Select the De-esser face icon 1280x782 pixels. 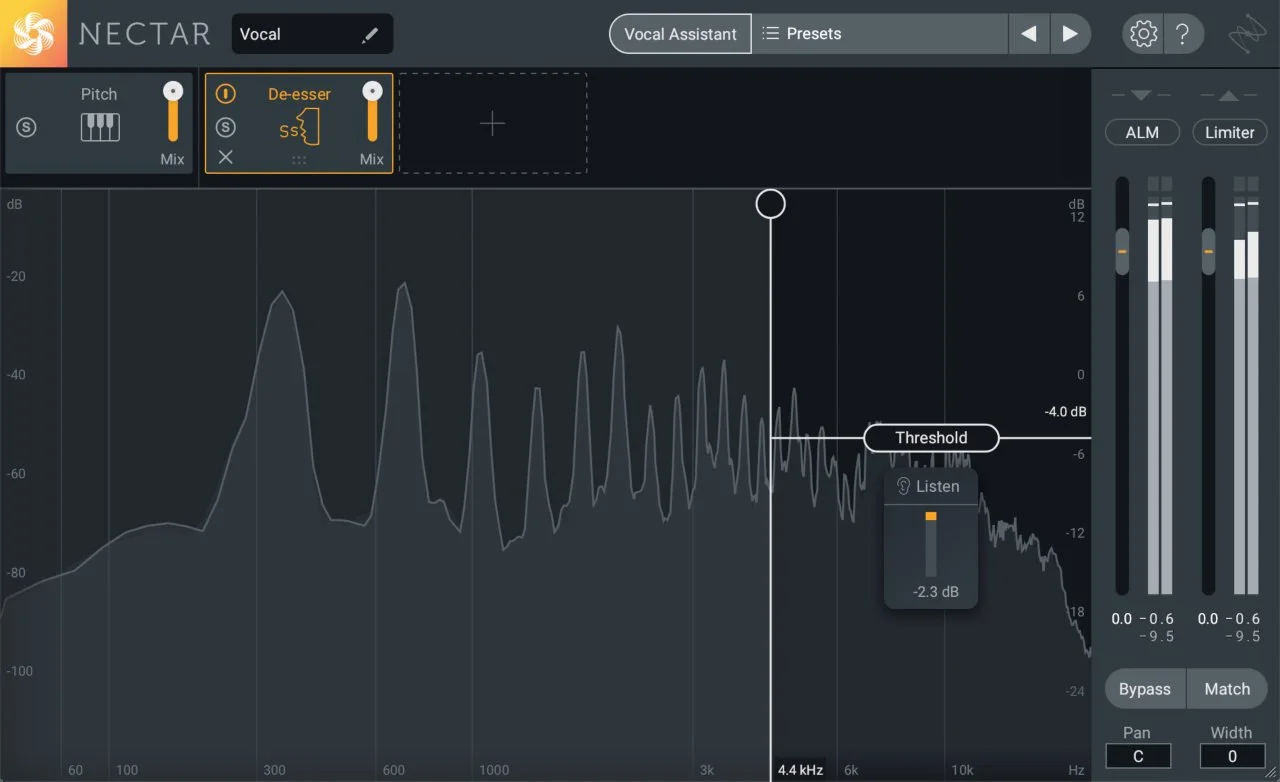299,129
